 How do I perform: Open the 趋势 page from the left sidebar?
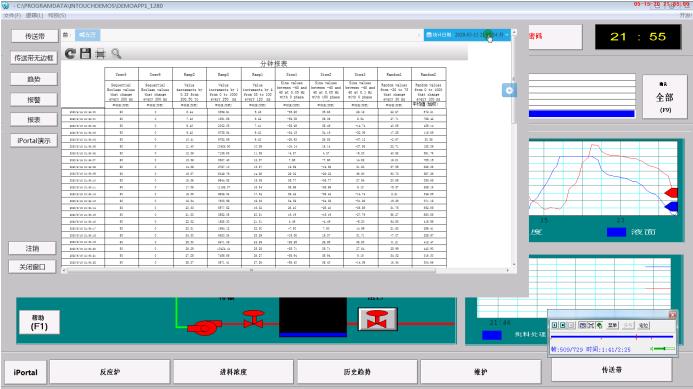(x=34, y=79)
